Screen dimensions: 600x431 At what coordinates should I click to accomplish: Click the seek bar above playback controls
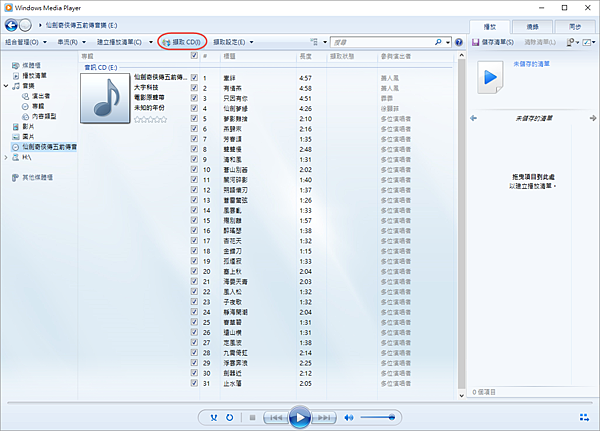(x=300, y=403)
